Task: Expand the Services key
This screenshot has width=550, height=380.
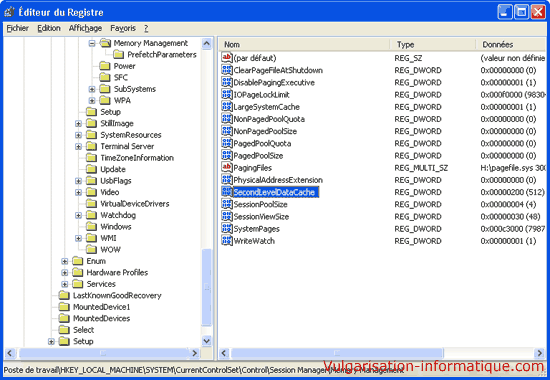Action: click(65, 284)
